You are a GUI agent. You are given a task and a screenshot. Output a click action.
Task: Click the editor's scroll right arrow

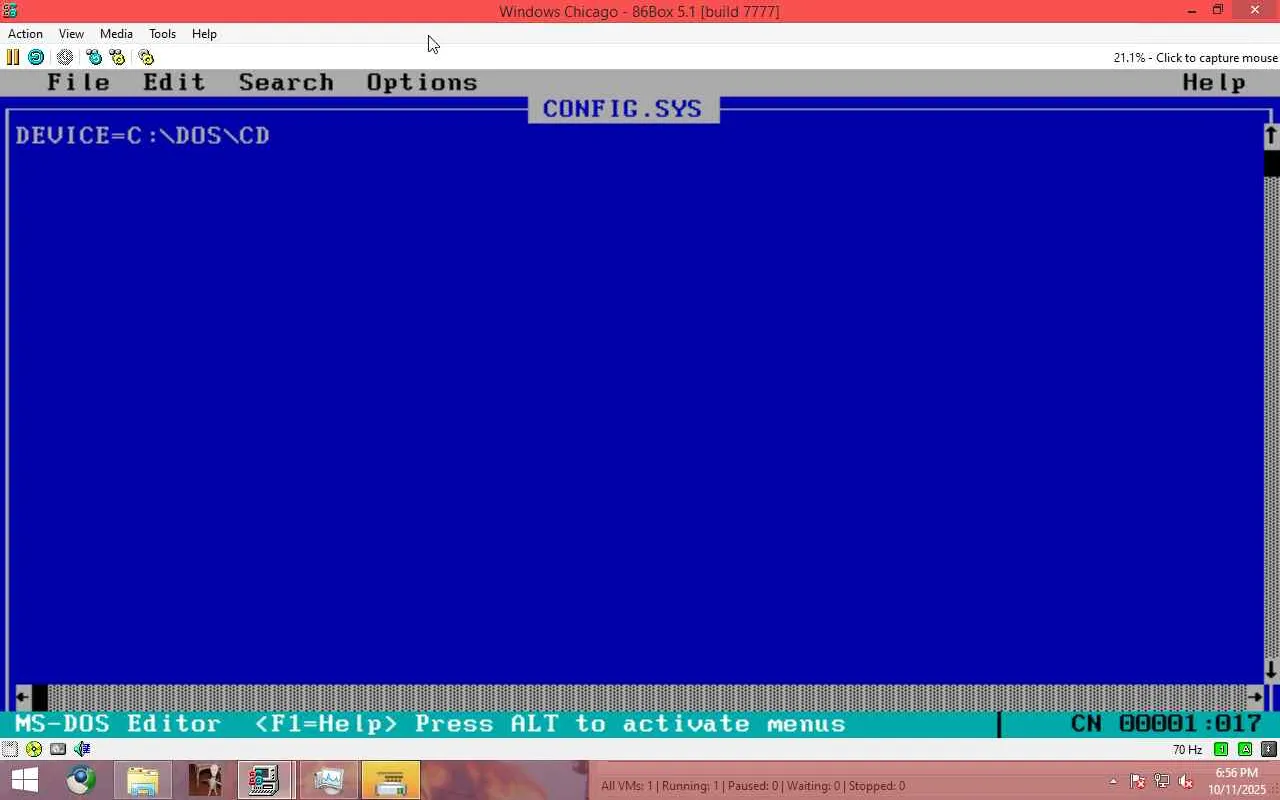coord(1256,697)
